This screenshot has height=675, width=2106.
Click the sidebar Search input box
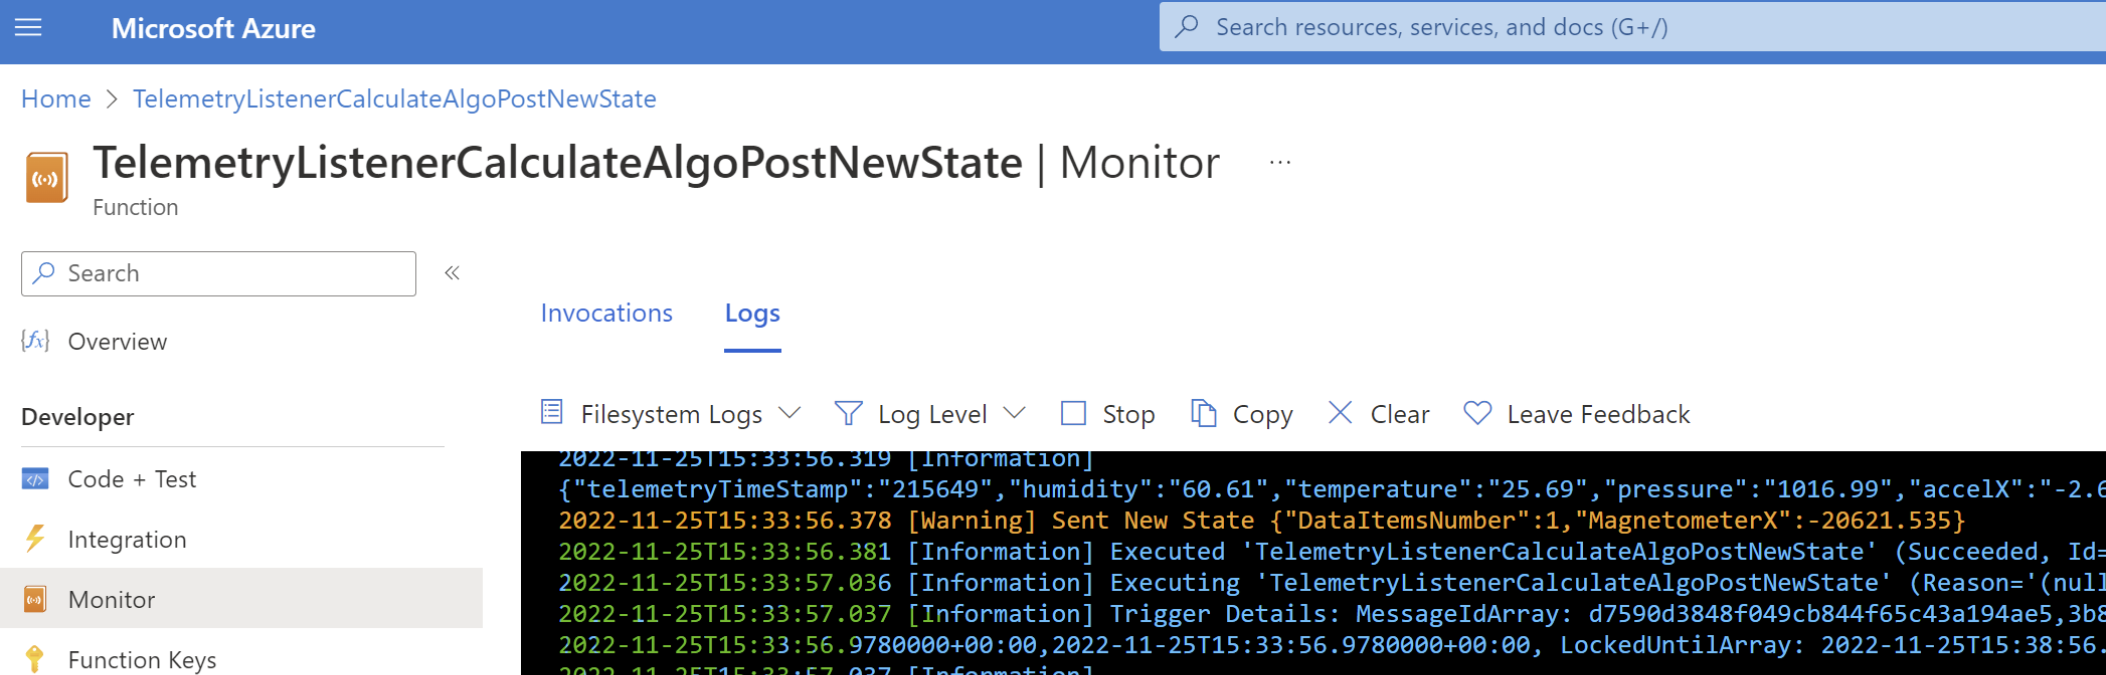[x=219, y=273]
